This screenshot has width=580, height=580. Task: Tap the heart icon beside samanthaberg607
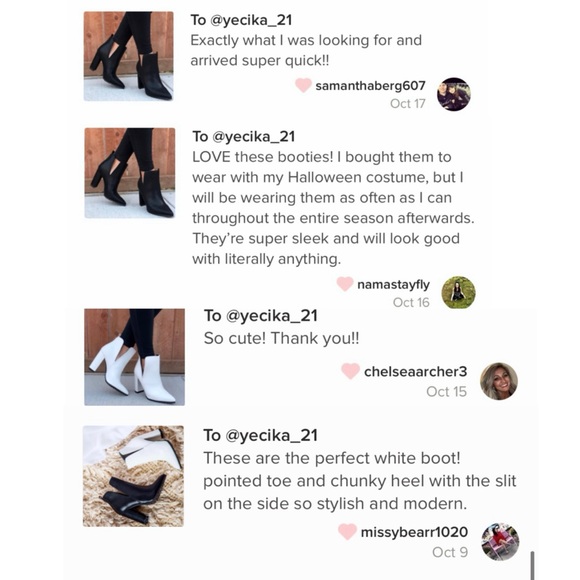coord(303,85)
